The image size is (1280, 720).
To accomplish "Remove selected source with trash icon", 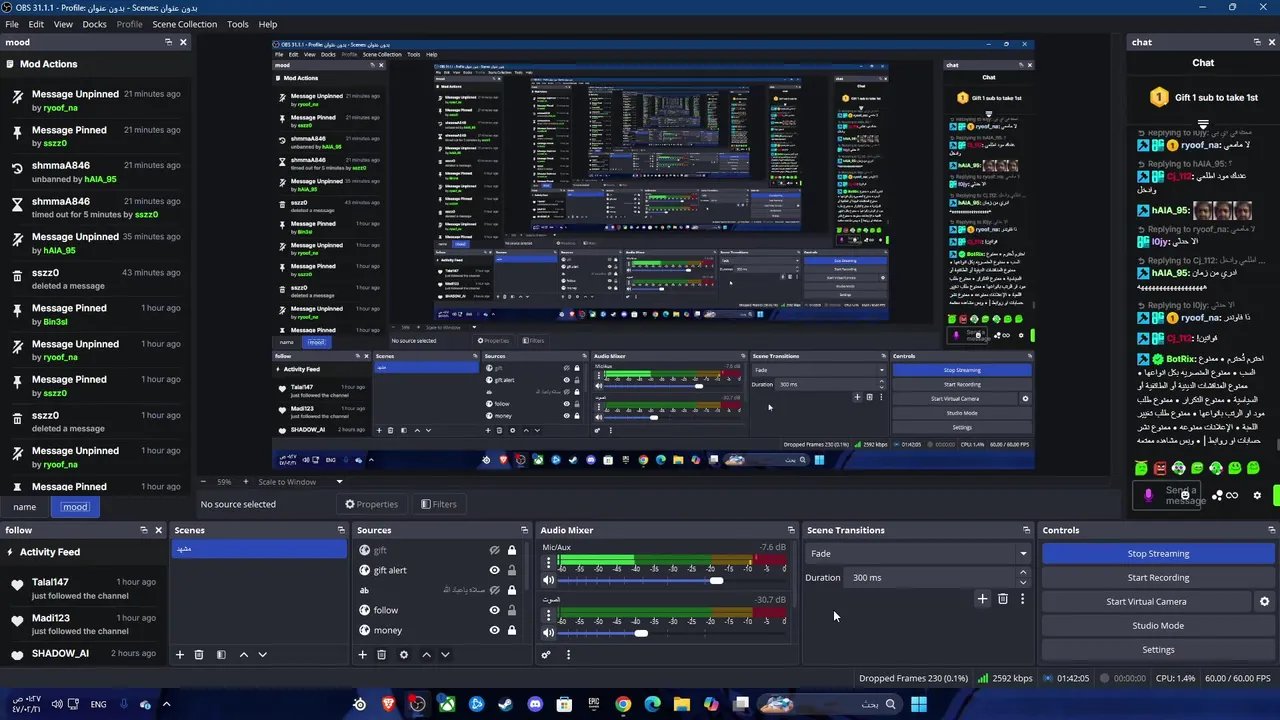I will (x=381, y=655).
